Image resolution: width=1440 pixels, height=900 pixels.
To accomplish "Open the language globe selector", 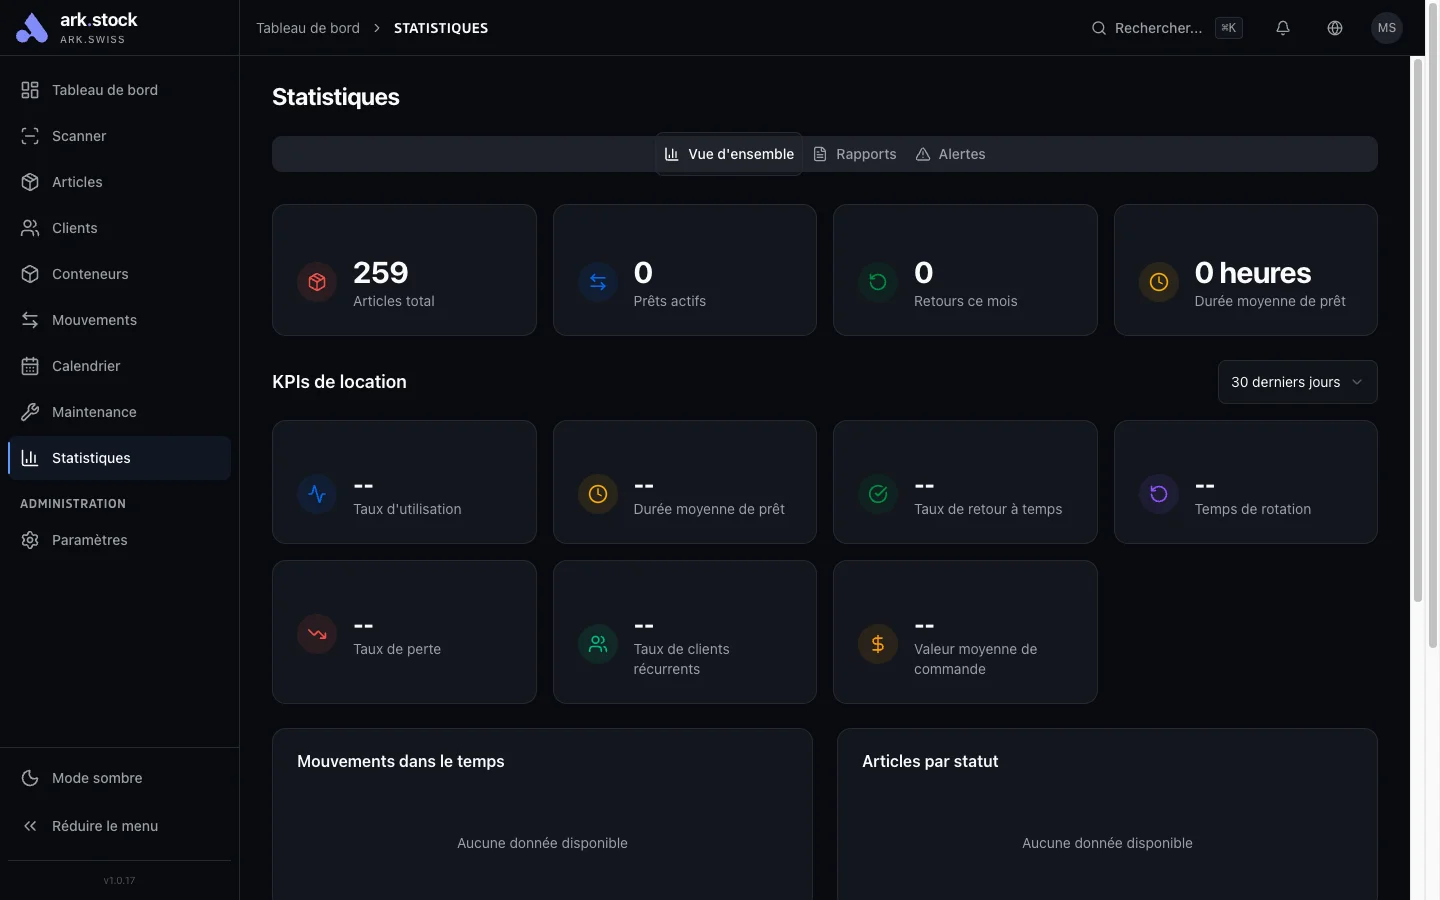I will coord(1334,28).
